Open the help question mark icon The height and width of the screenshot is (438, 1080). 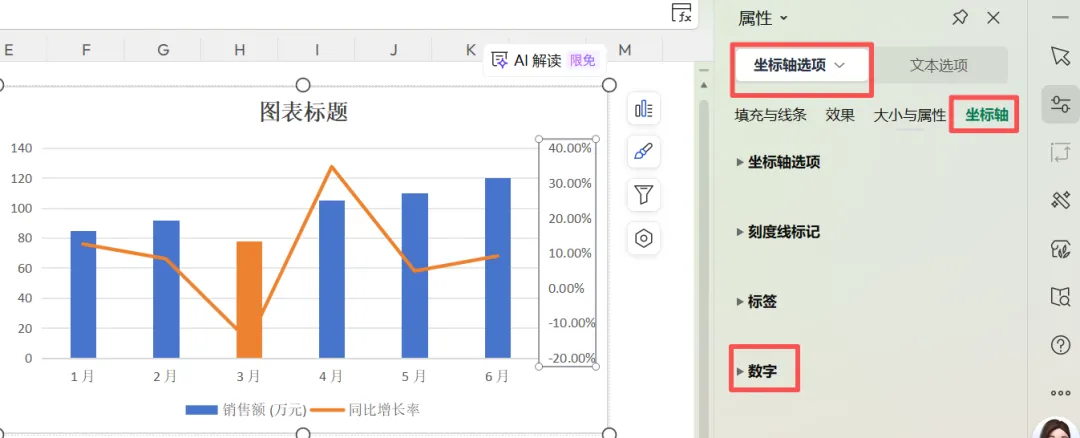1060,345
